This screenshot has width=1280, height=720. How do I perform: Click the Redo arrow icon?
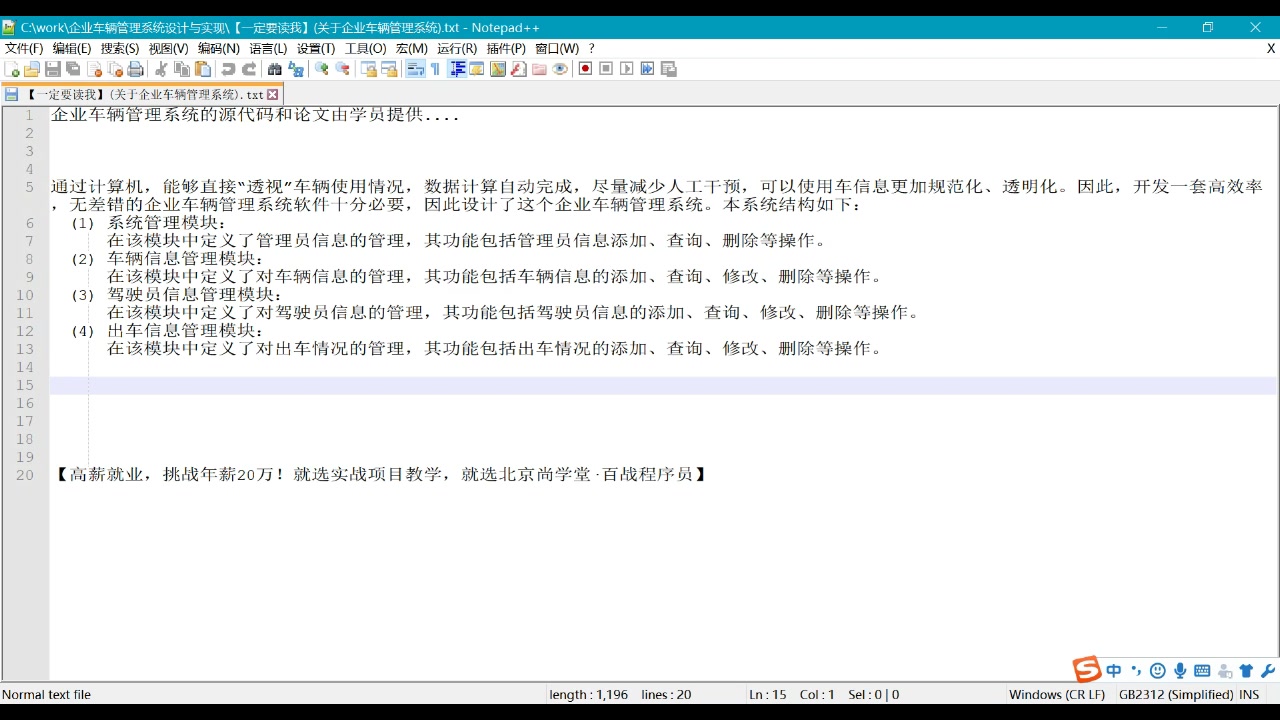click(249, 69)
